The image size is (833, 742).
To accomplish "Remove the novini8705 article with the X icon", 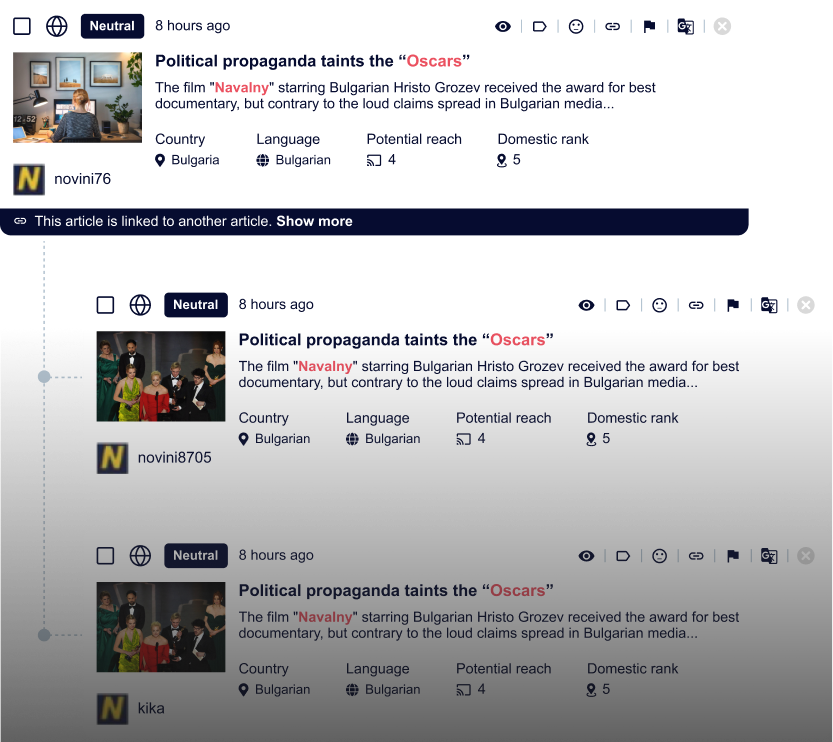I will click(x=805, y=305).
